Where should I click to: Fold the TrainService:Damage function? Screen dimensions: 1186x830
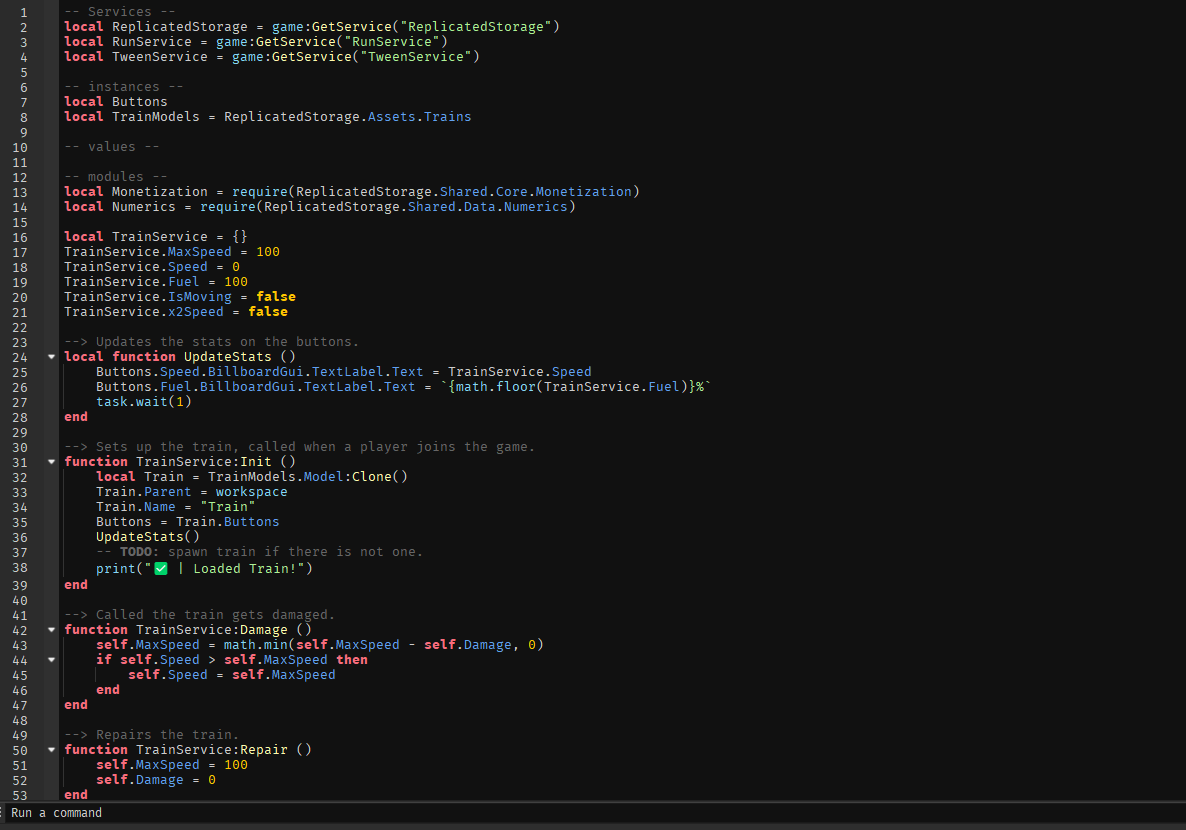point(51,630)
